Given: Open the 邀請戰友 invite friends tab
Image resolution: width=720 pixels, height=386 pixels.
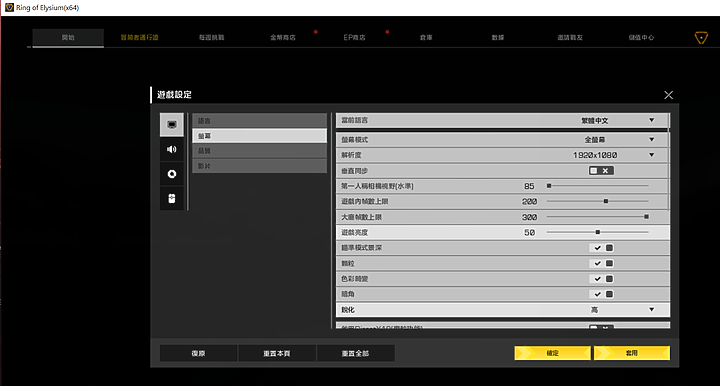Looking at the screenshot, I should 570,38.
